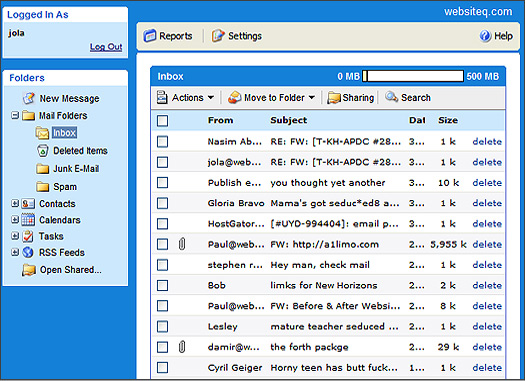The image size is (525, 381).
Task: Click the New Message compose icon
Action: coord(28,98)
